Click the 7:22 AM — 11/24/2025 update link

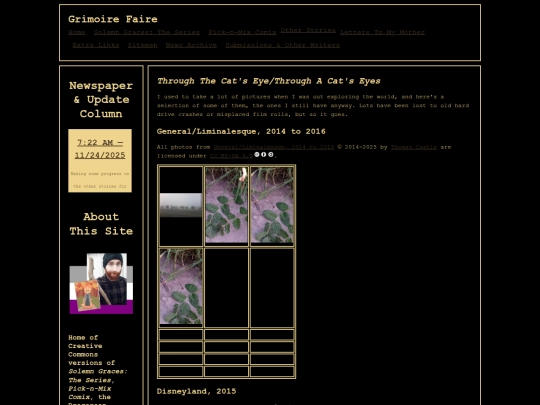(x=100, y=149)
